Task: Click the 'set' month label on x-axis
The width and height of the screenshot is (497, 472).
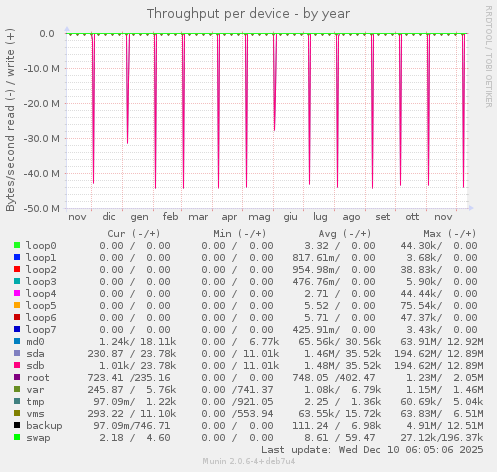Action: tap(383, 217)
